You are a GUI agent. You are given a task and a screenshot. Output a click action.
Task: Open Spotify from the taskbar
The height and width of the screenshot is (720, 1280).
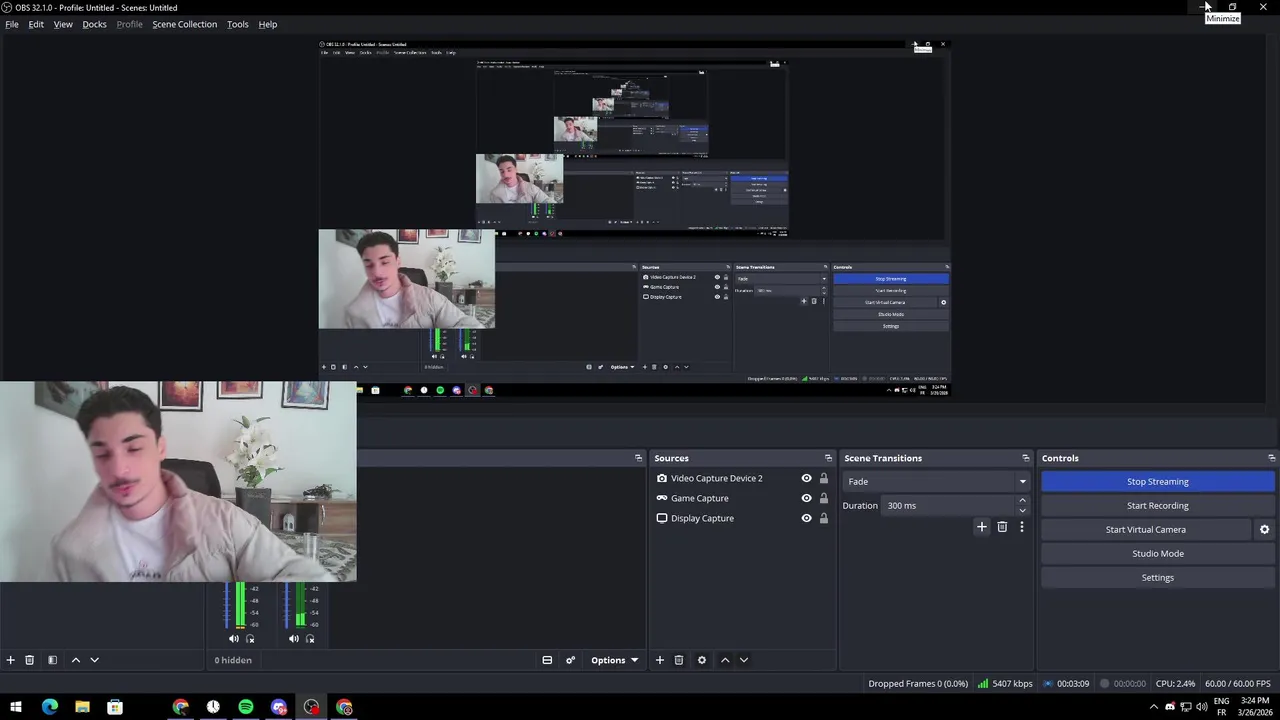point(246,707)
